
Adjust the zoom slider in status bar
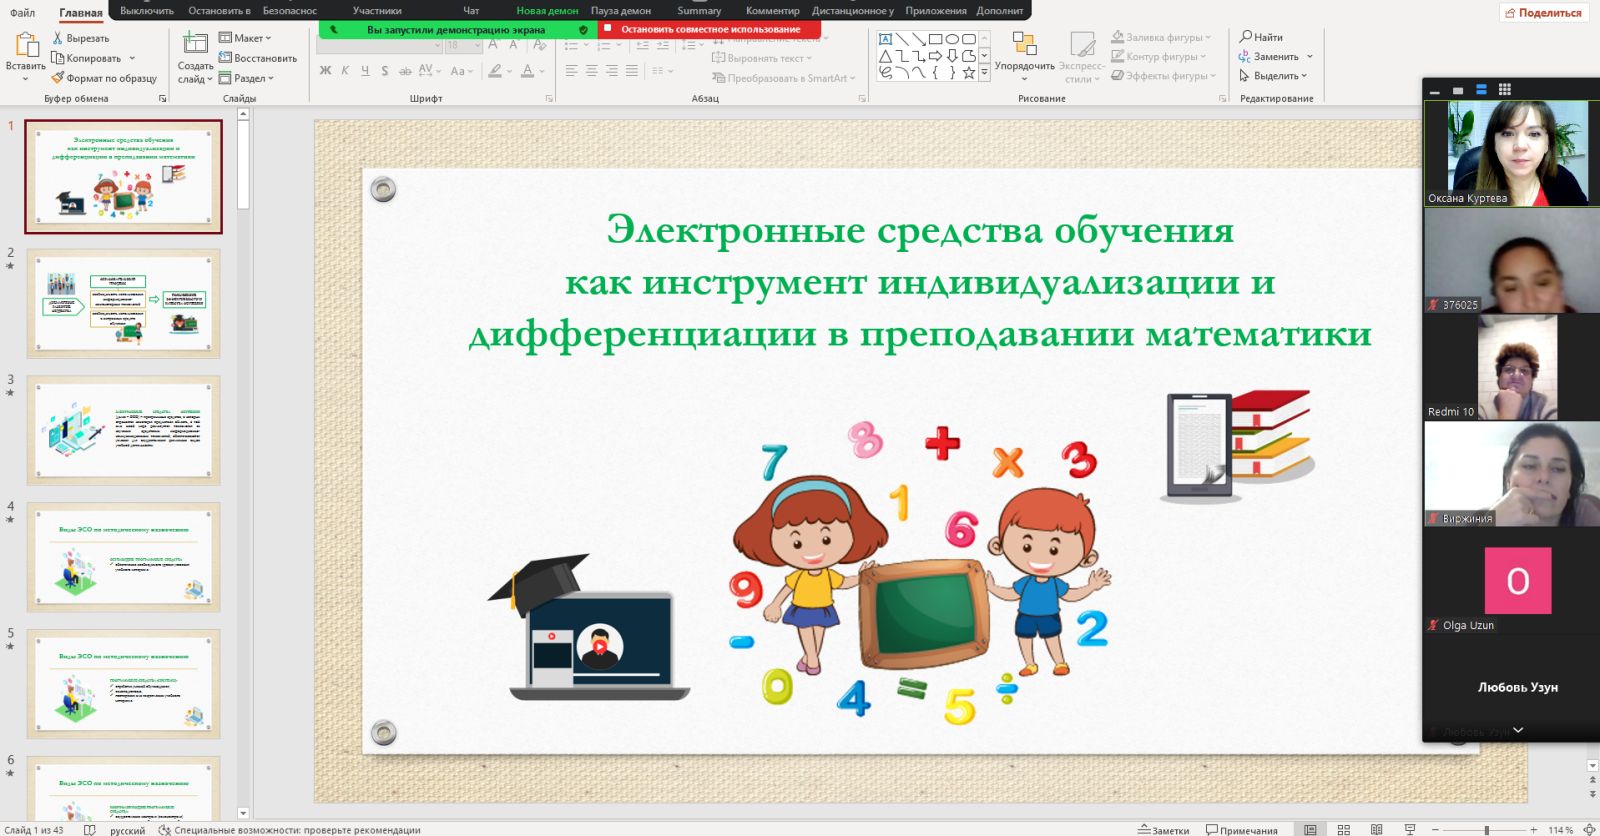point(1487,830)
